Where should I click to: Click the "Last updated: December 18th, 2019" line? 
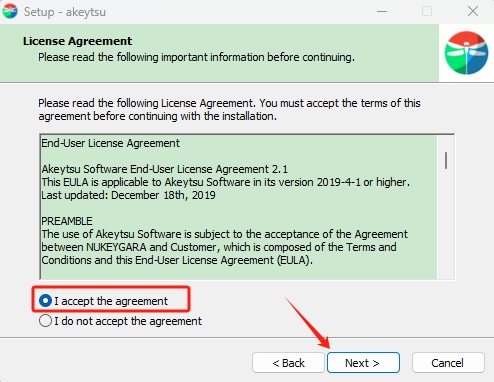pyautogui.click(x=128, y=195)
